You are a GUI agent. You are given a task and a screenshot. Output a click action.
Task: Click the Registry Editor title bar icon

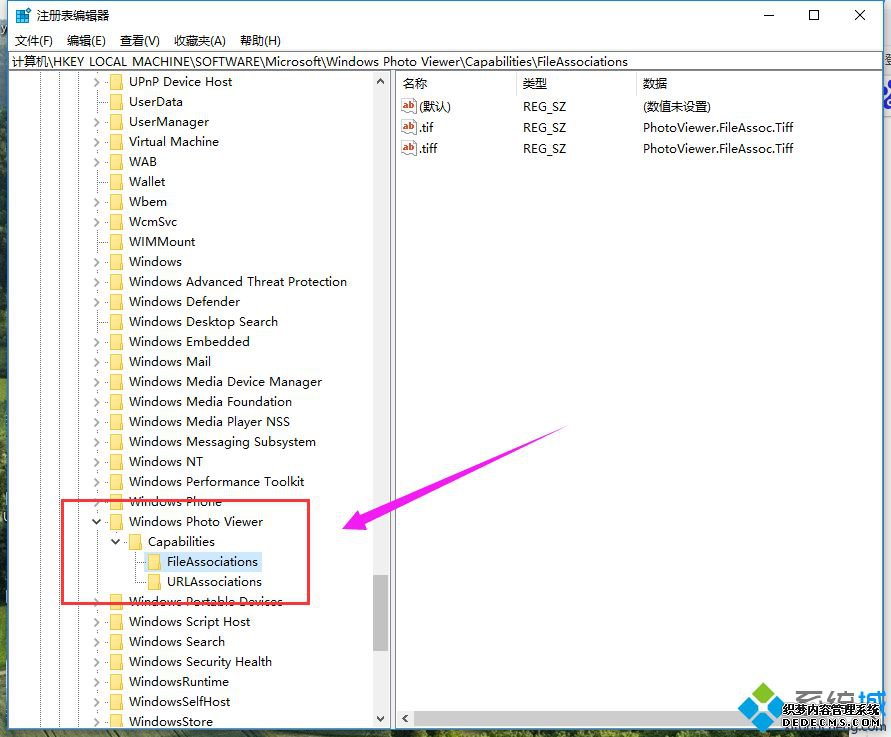point(23,15)
